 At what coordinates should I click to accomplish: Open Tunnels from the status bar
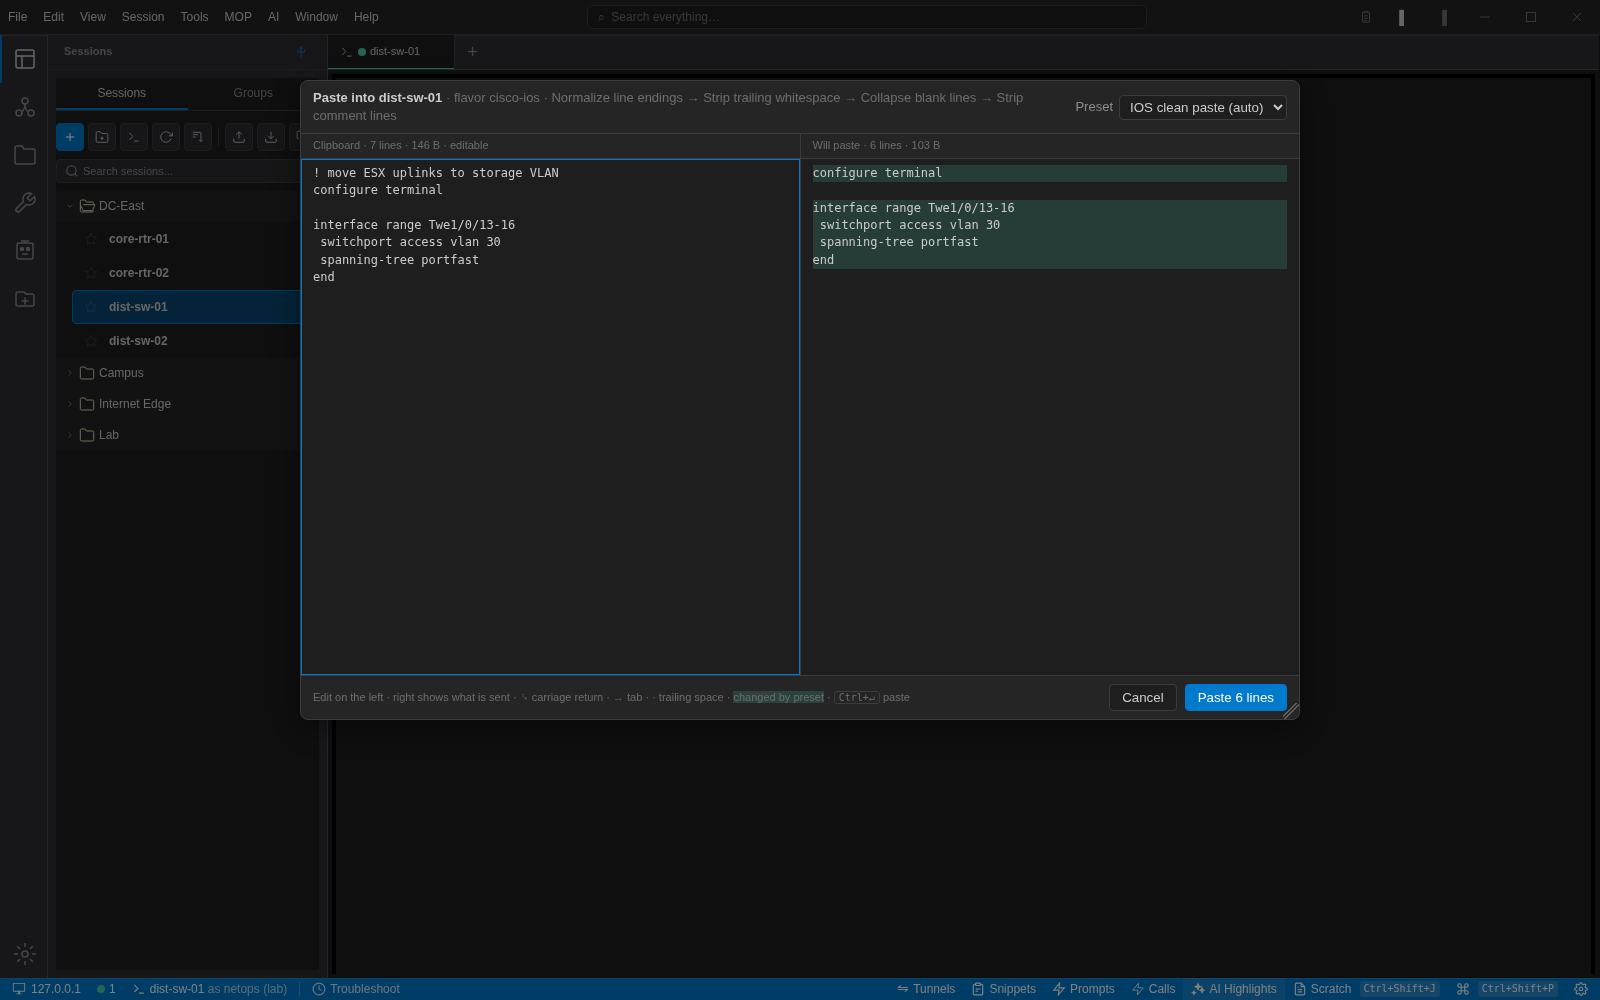(x=926, y=989)
